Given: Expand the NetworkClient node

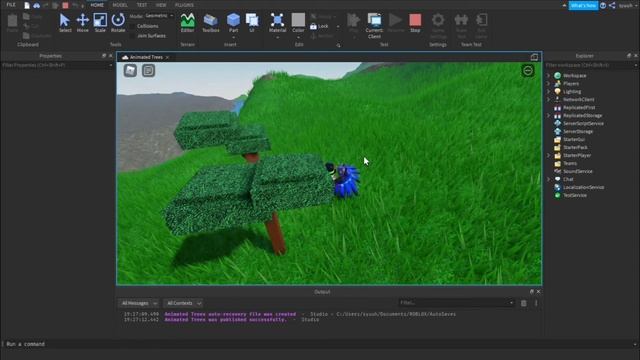Looking at the screenshot, I should coord(548,100).
